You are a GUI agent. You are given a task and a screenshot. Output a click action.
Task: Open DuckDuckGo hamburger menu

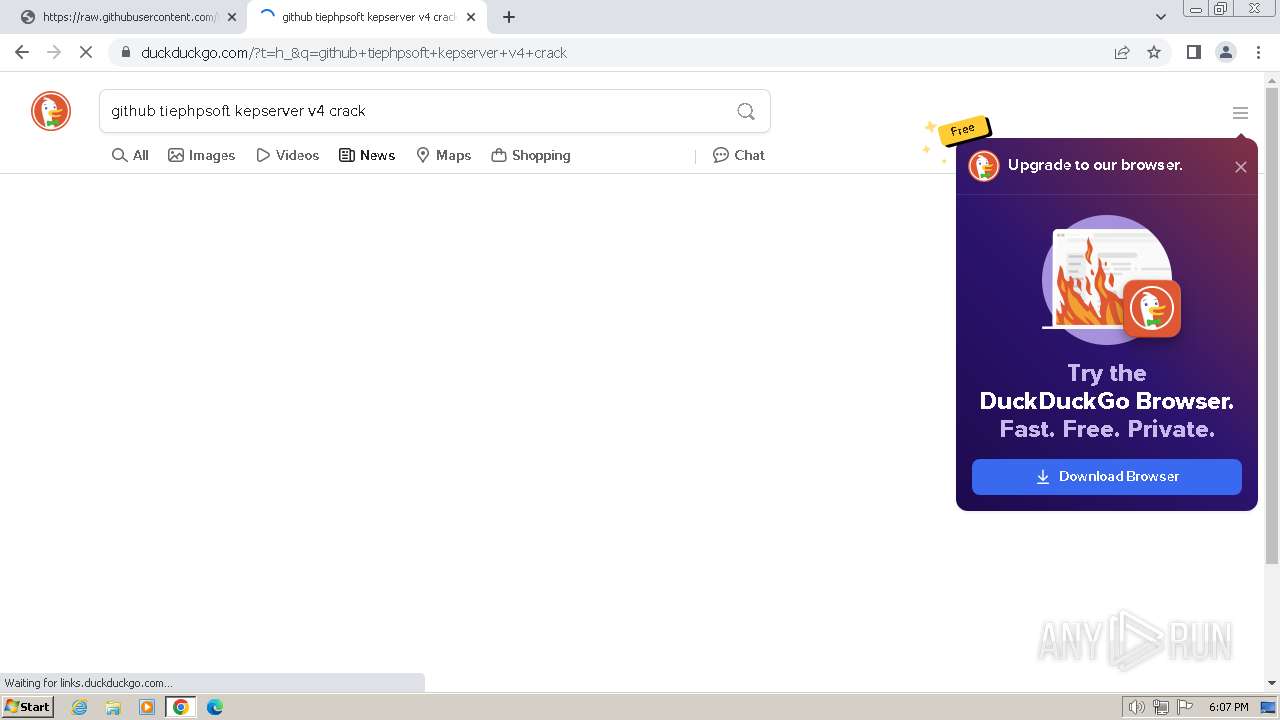(1240, 113)
